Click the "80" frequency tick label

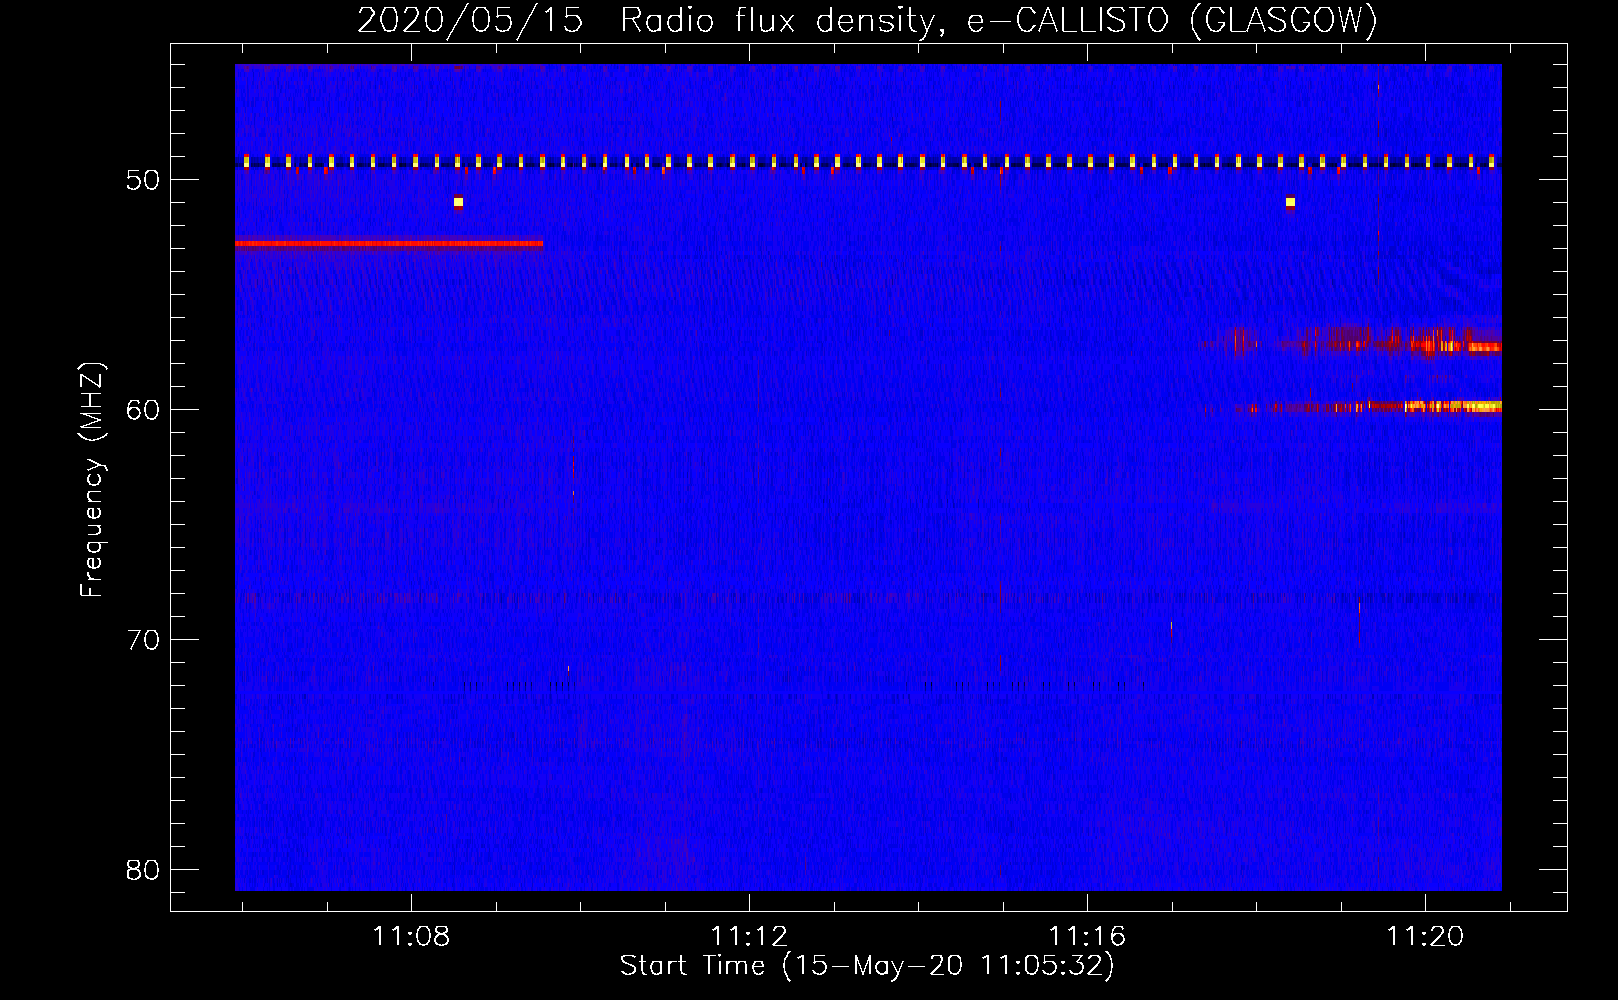click(x=143, y=870)
